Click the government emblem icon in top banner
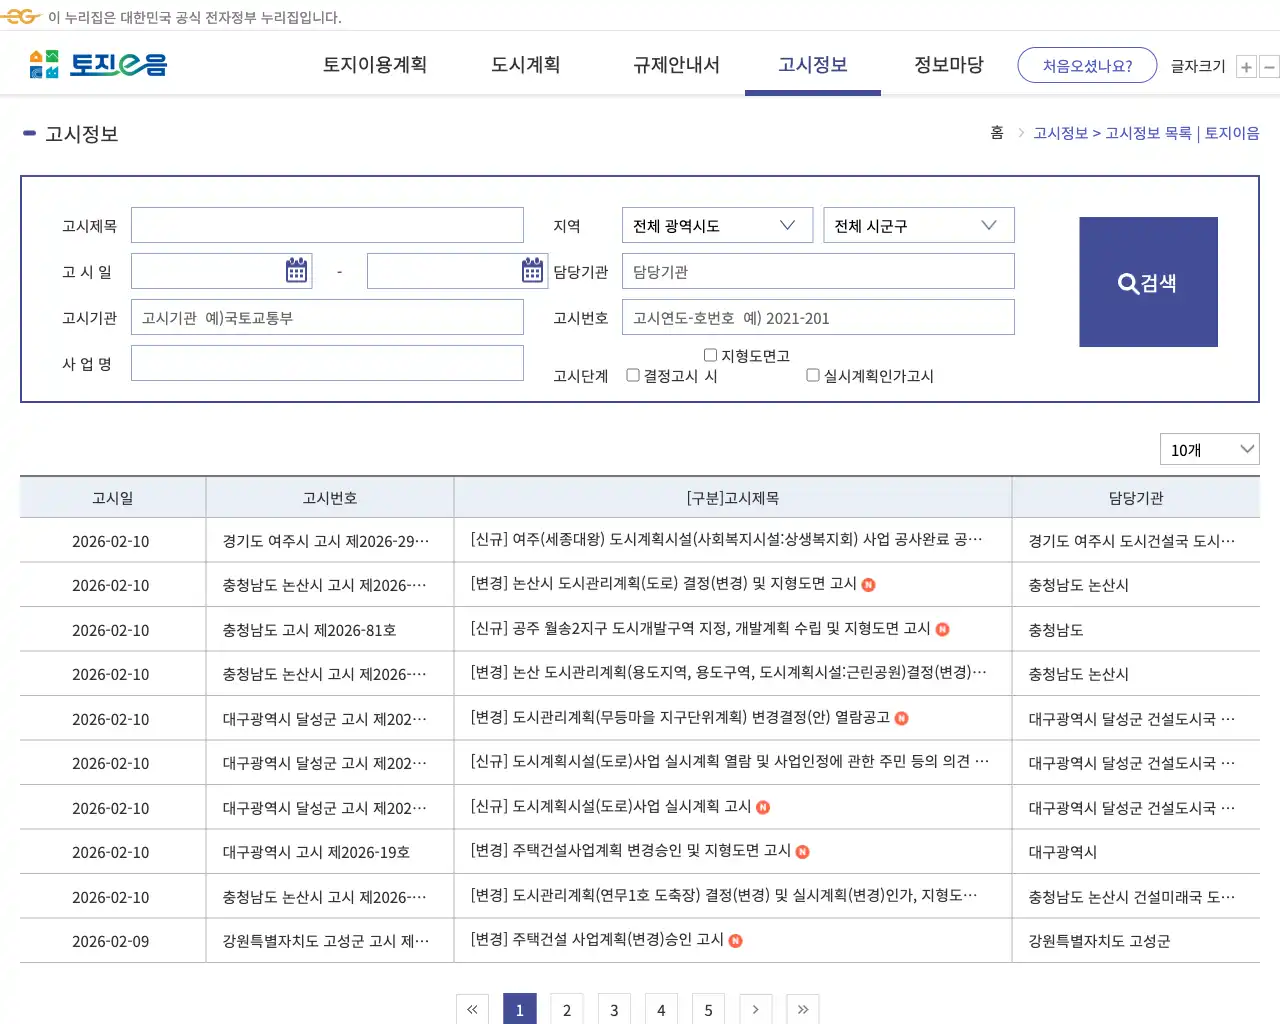 pyautogui.click(x=20, y=16)
